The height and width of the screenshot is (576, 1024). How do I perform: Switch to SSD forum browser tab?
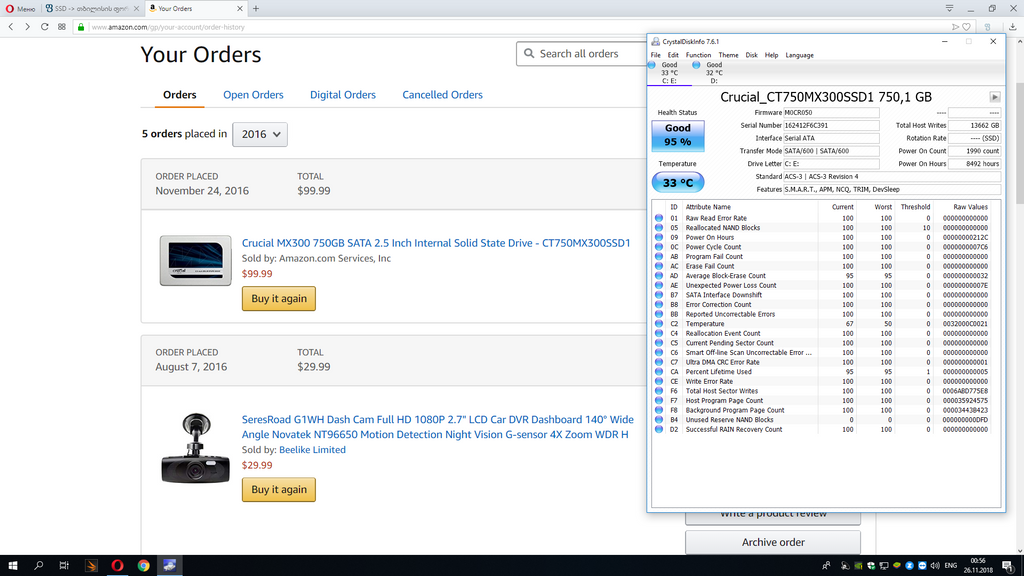88,8
